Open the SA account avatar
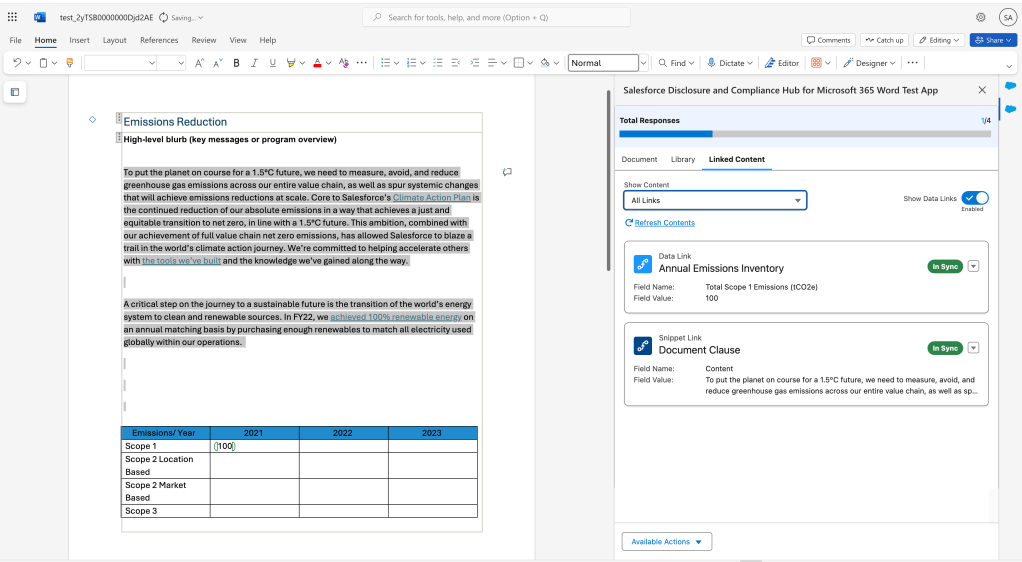 coord(1008,18)
